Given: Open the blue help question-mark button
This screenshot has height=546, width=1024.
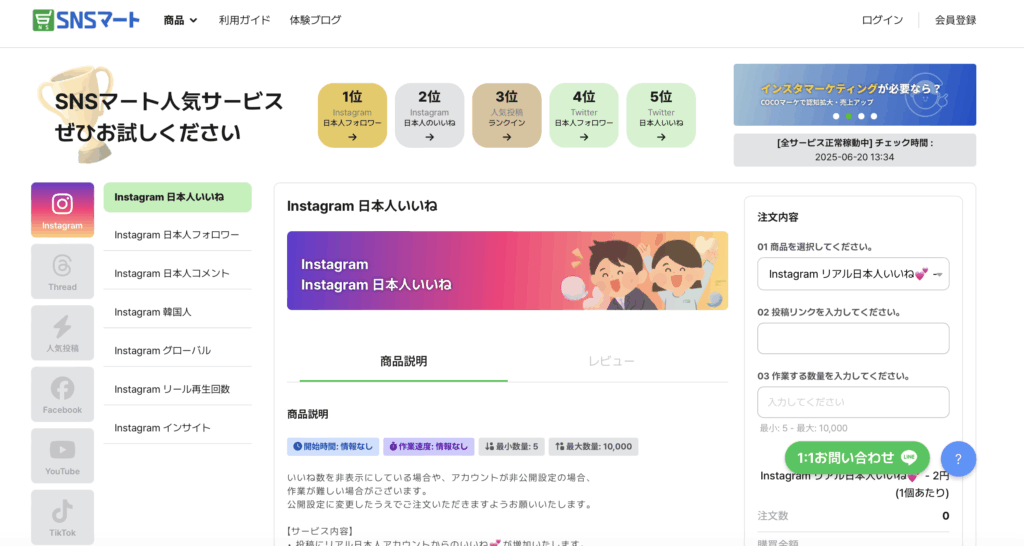Looking at the screenshot, I should pos(958,458).
